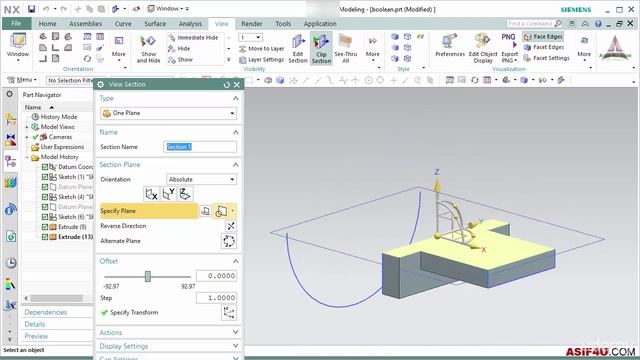This screenshot has height=360, width=640.
Task: Open the Analysis tab
Action: [190, 24]
